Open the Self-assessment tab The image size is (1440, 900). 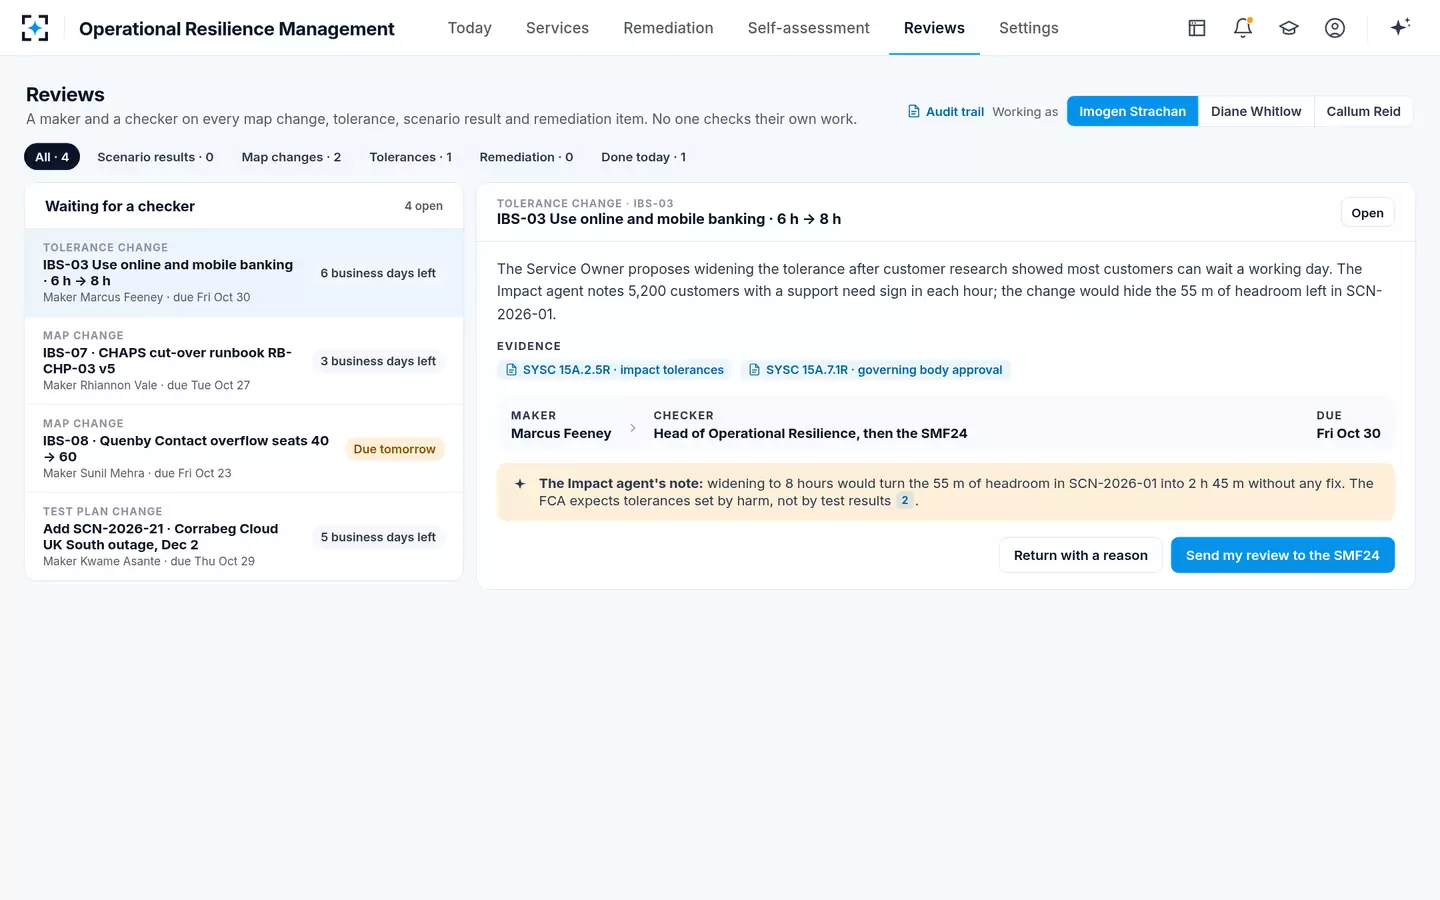tap(809, 28)
